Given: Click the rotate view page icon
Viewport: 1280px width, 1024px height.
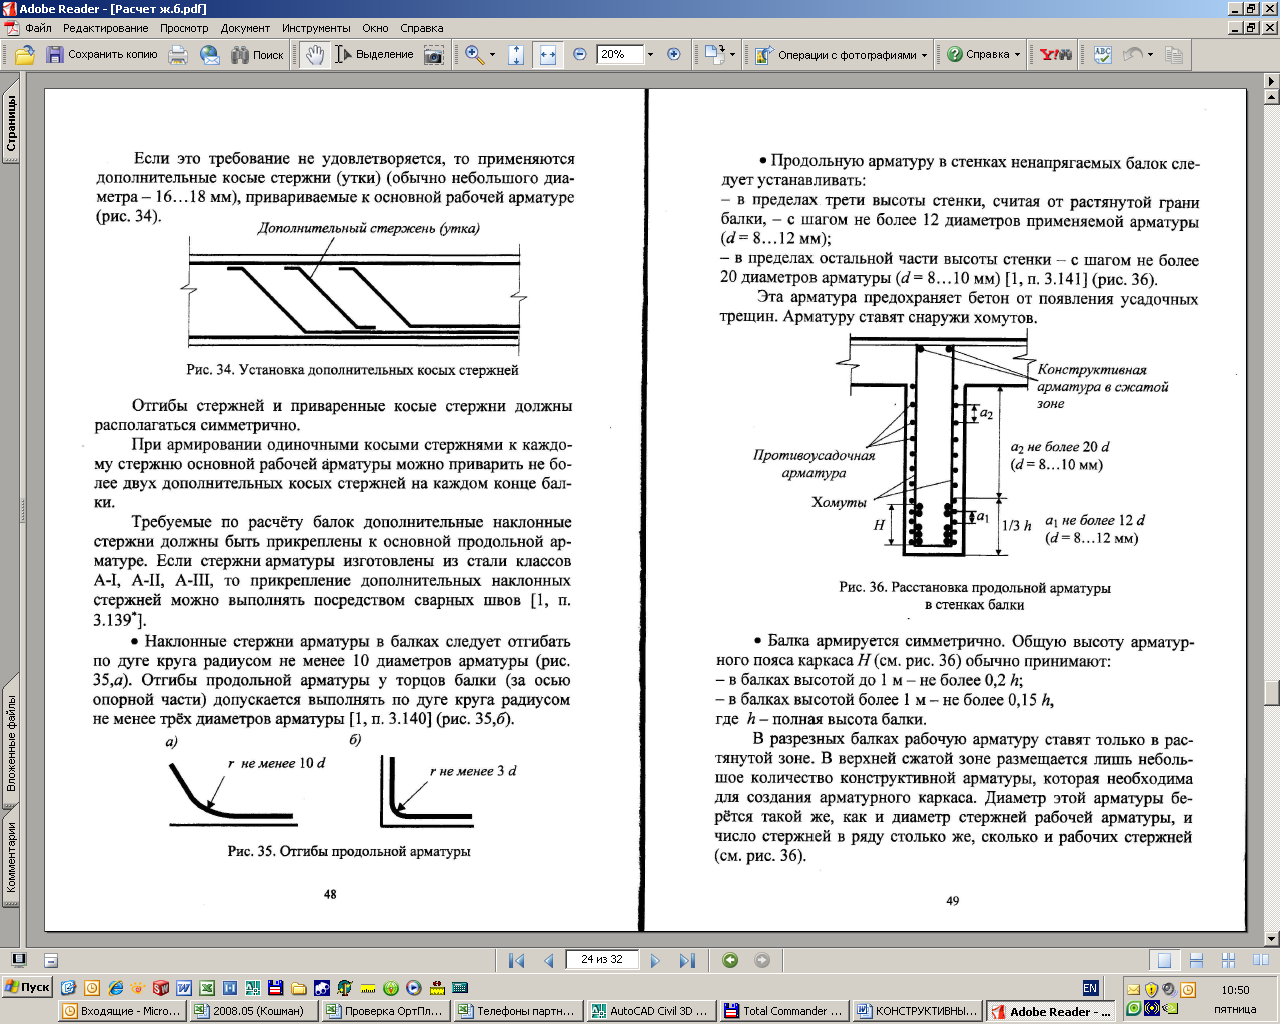Looking at the screenshot, I should pos(714,55).
